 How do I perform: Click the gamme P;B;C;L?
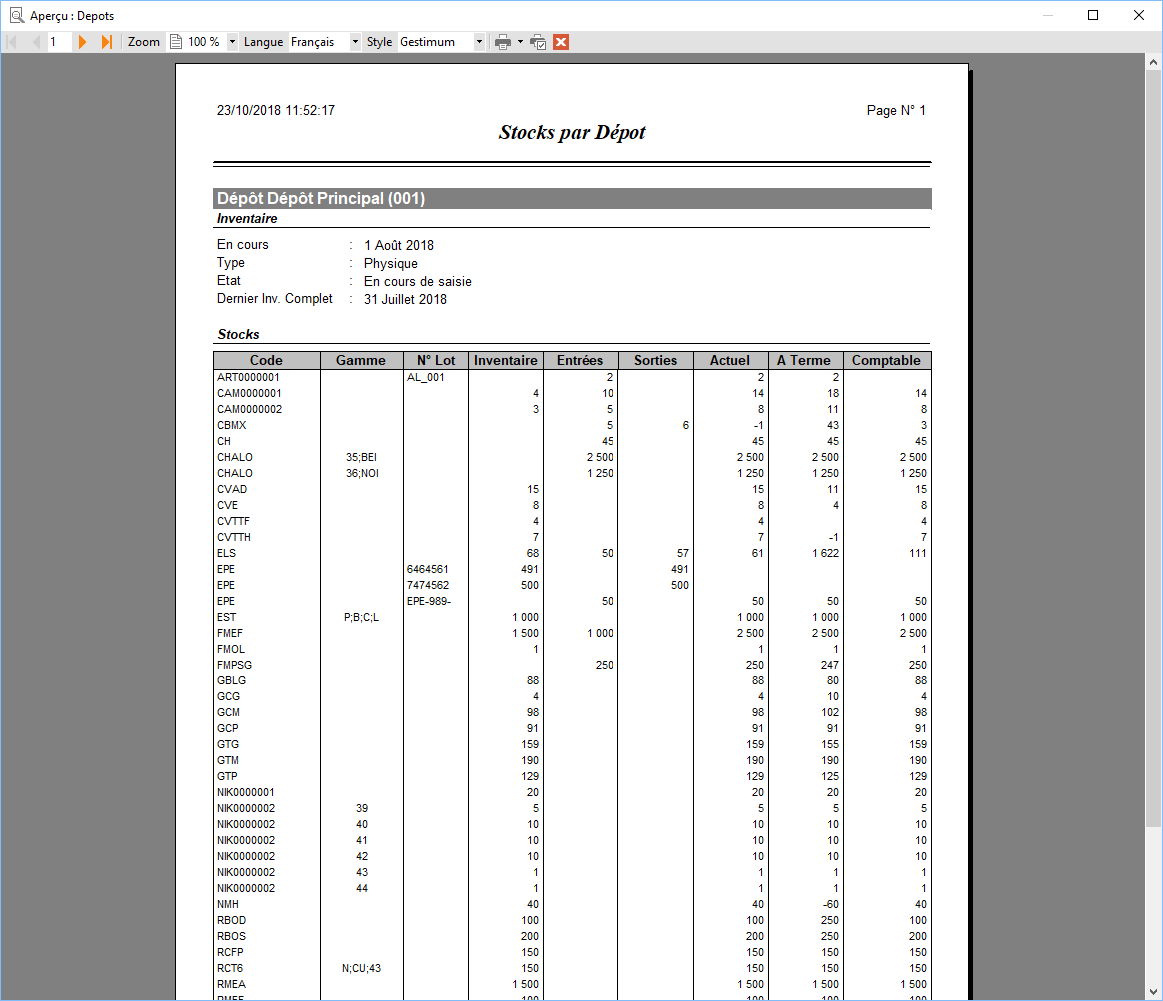coord(361,618)
